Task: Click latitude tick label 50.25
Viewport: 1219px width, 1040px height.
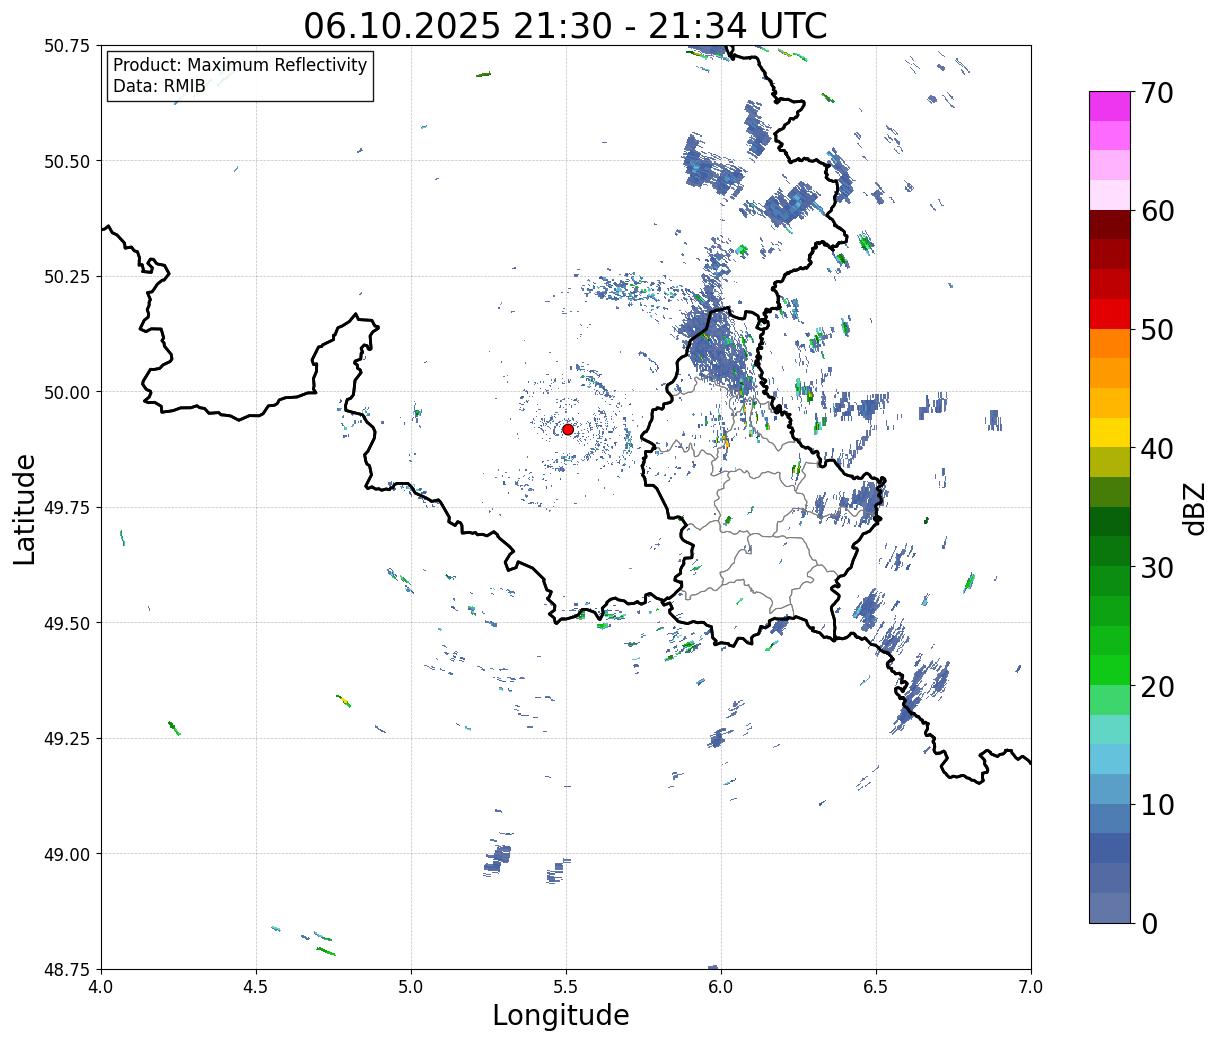Action: pyautogui.click(x=67, y=276)
